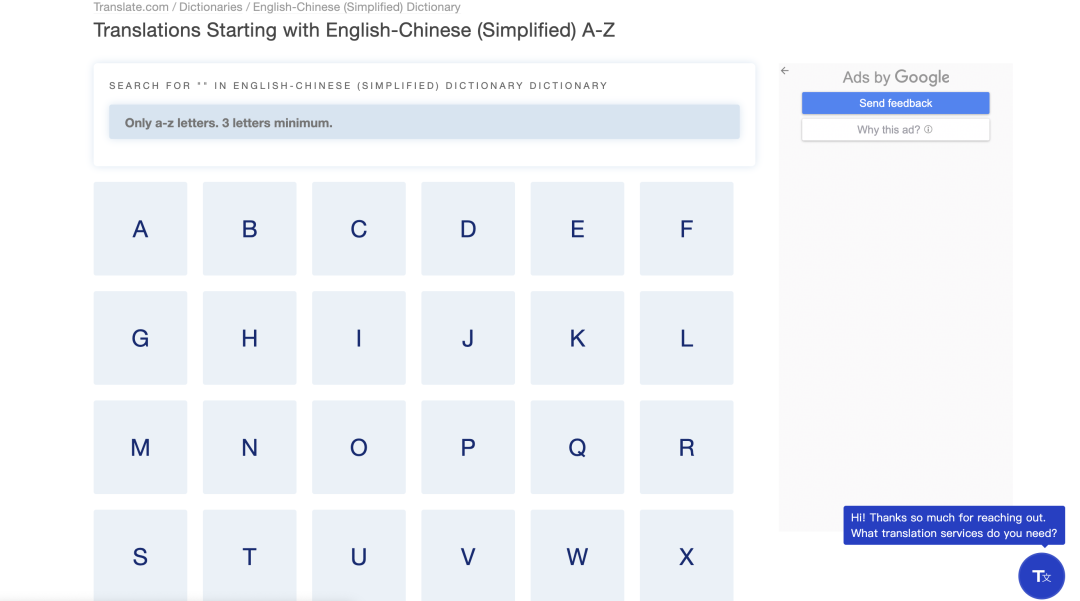Click Why this ad? button
Image resolution: width=1080 pixels, height=601 pixels.
[x=895, y=129]
